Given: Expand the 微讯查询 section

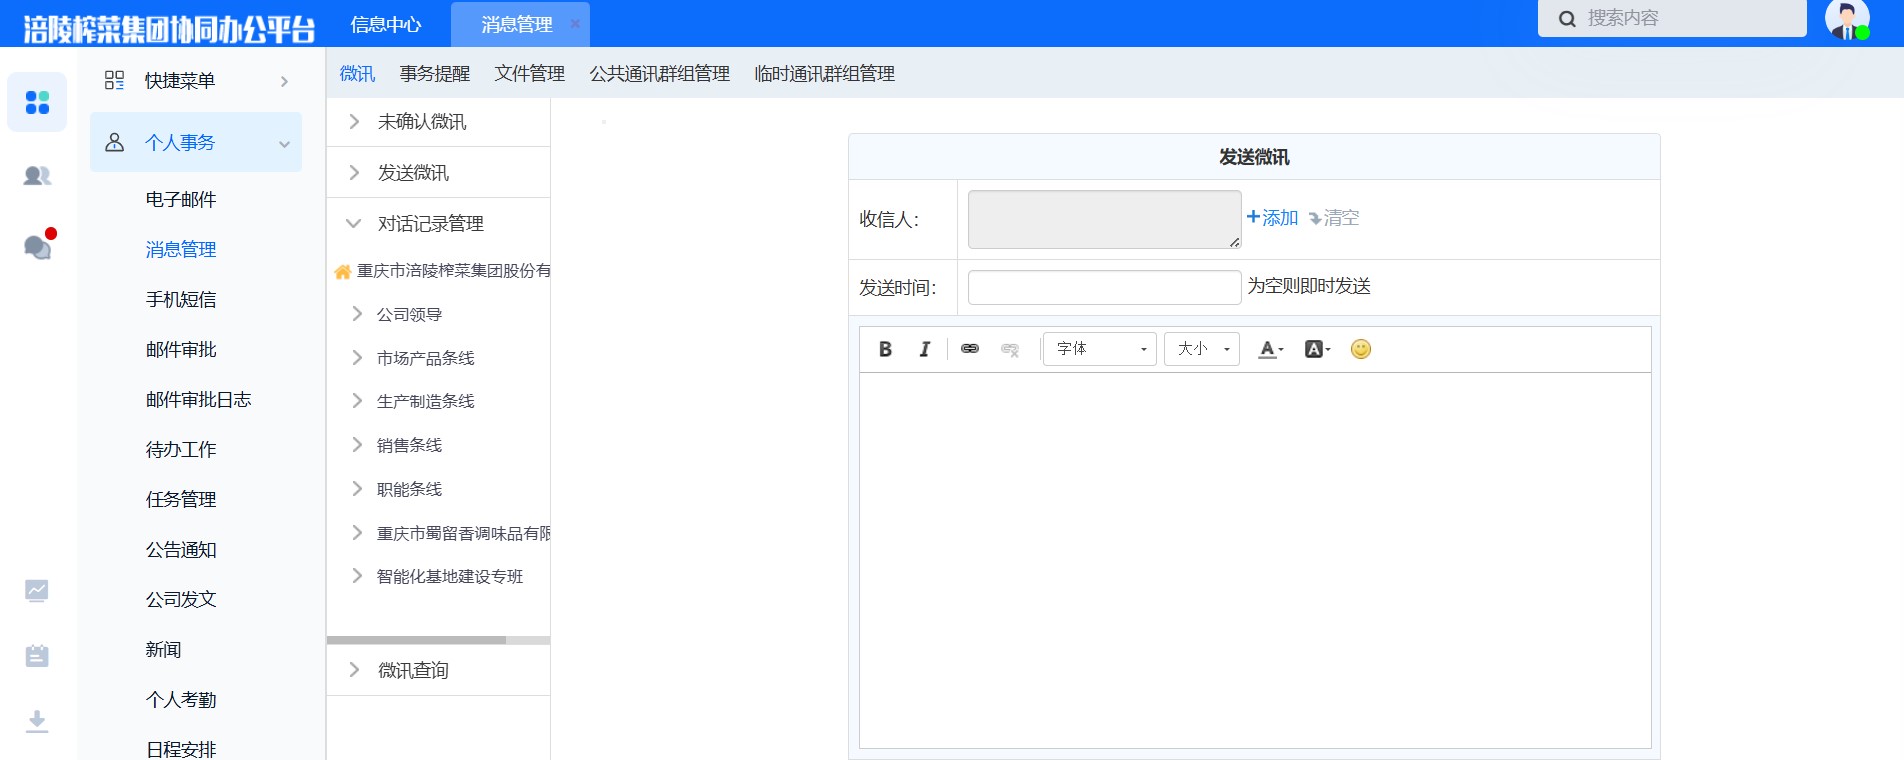Looking at the screenshot, I should coord(354,671).
